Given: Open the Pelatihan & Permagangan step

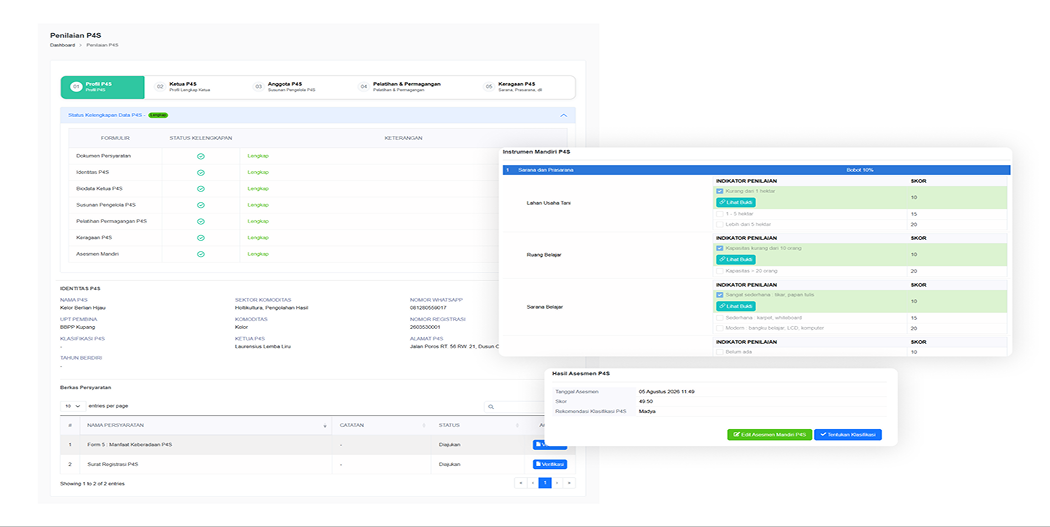Looking at the screenshot, I should tap(399, 87).
